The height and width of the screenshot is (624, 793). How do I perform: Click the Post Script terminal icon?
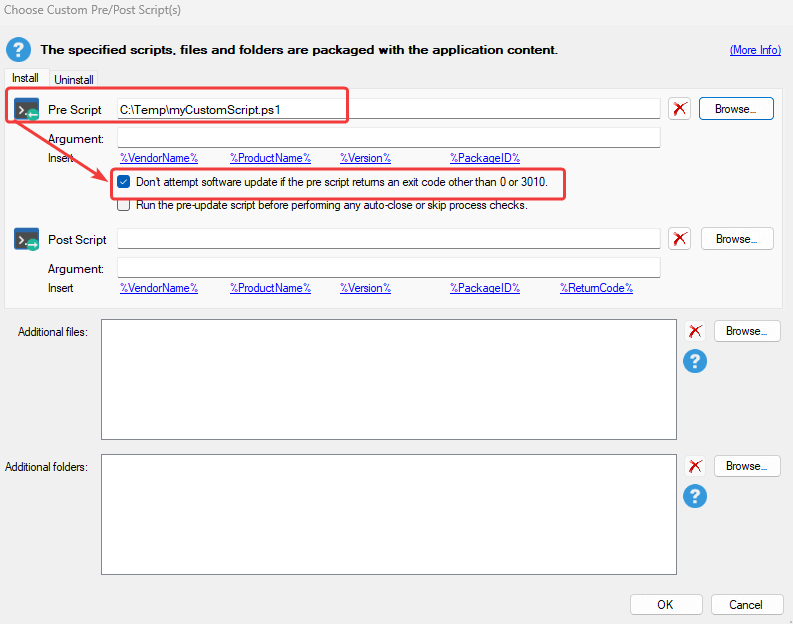pyautogui.click(x=26, y=240)
